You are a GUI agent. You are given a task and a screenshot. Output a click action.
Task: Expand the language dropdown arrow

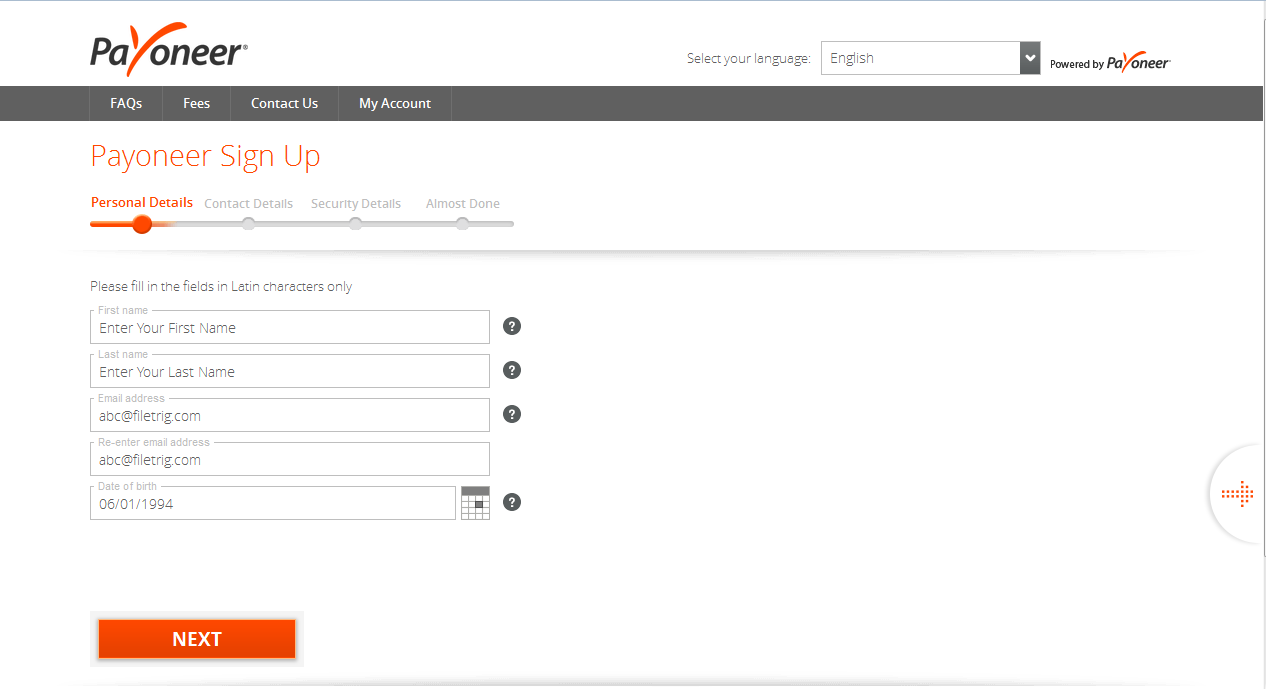click(1030, 58)
